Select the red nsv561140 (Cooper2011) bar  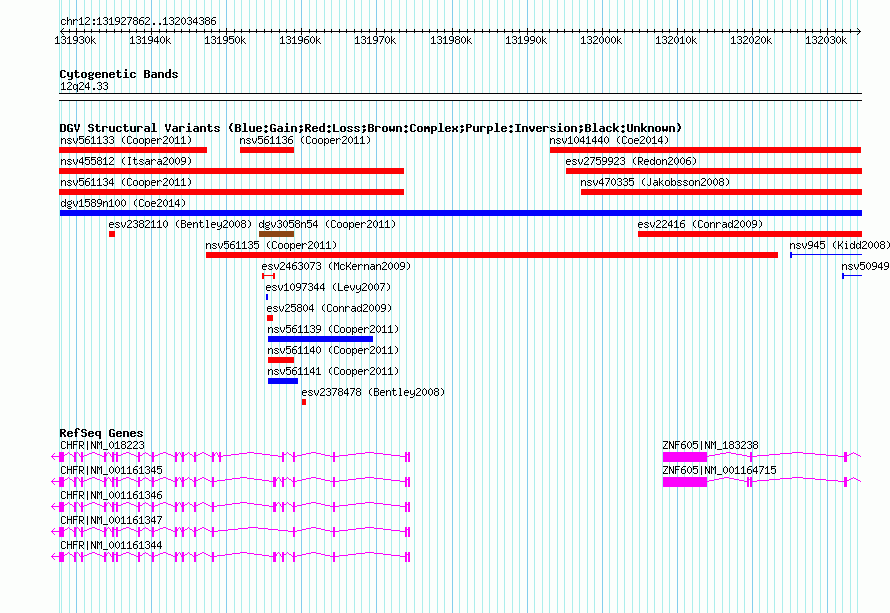tap(281, 360)
